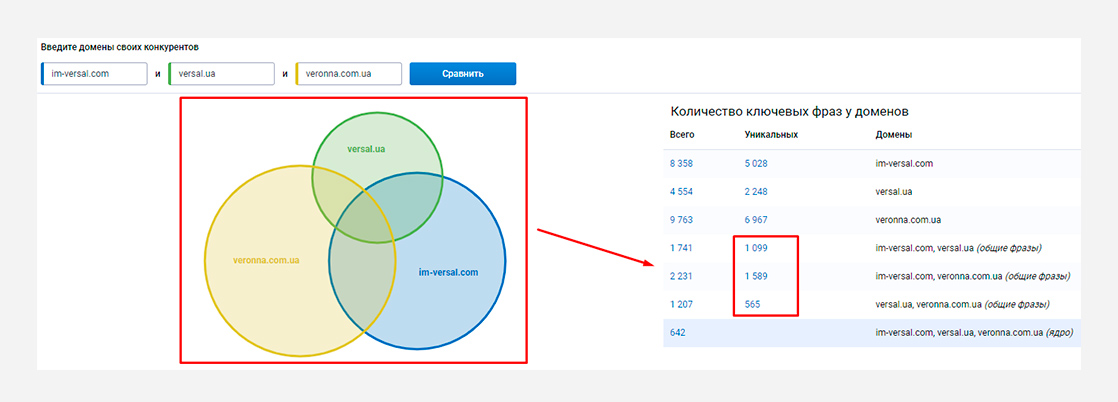The height and width of the screenshot is (402, 1118).
Task: Open the 1 207 common phrases link
Action: pyautogui.click(x=681, y=304)
